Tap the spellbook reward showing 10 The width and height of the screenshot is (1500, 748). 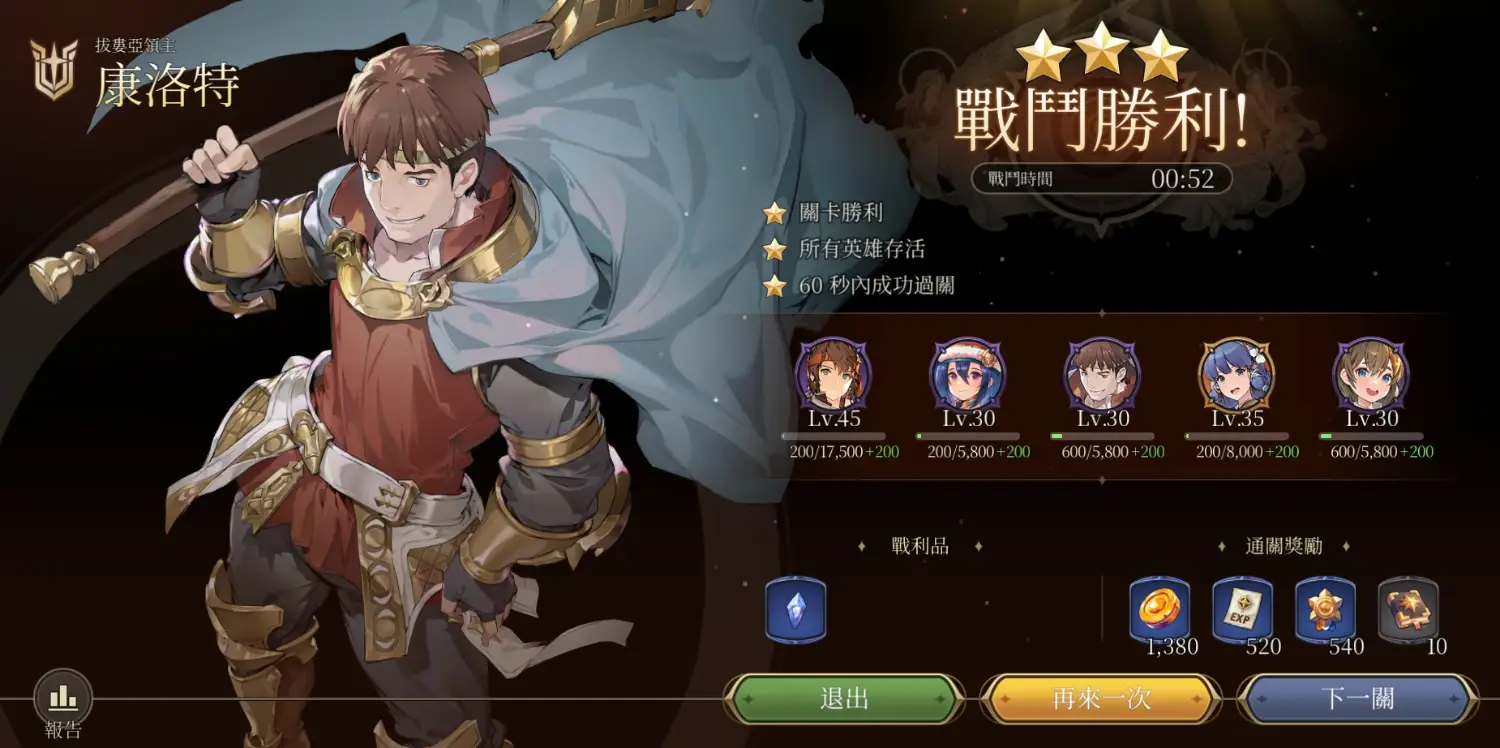click(x=1408, y=609)
